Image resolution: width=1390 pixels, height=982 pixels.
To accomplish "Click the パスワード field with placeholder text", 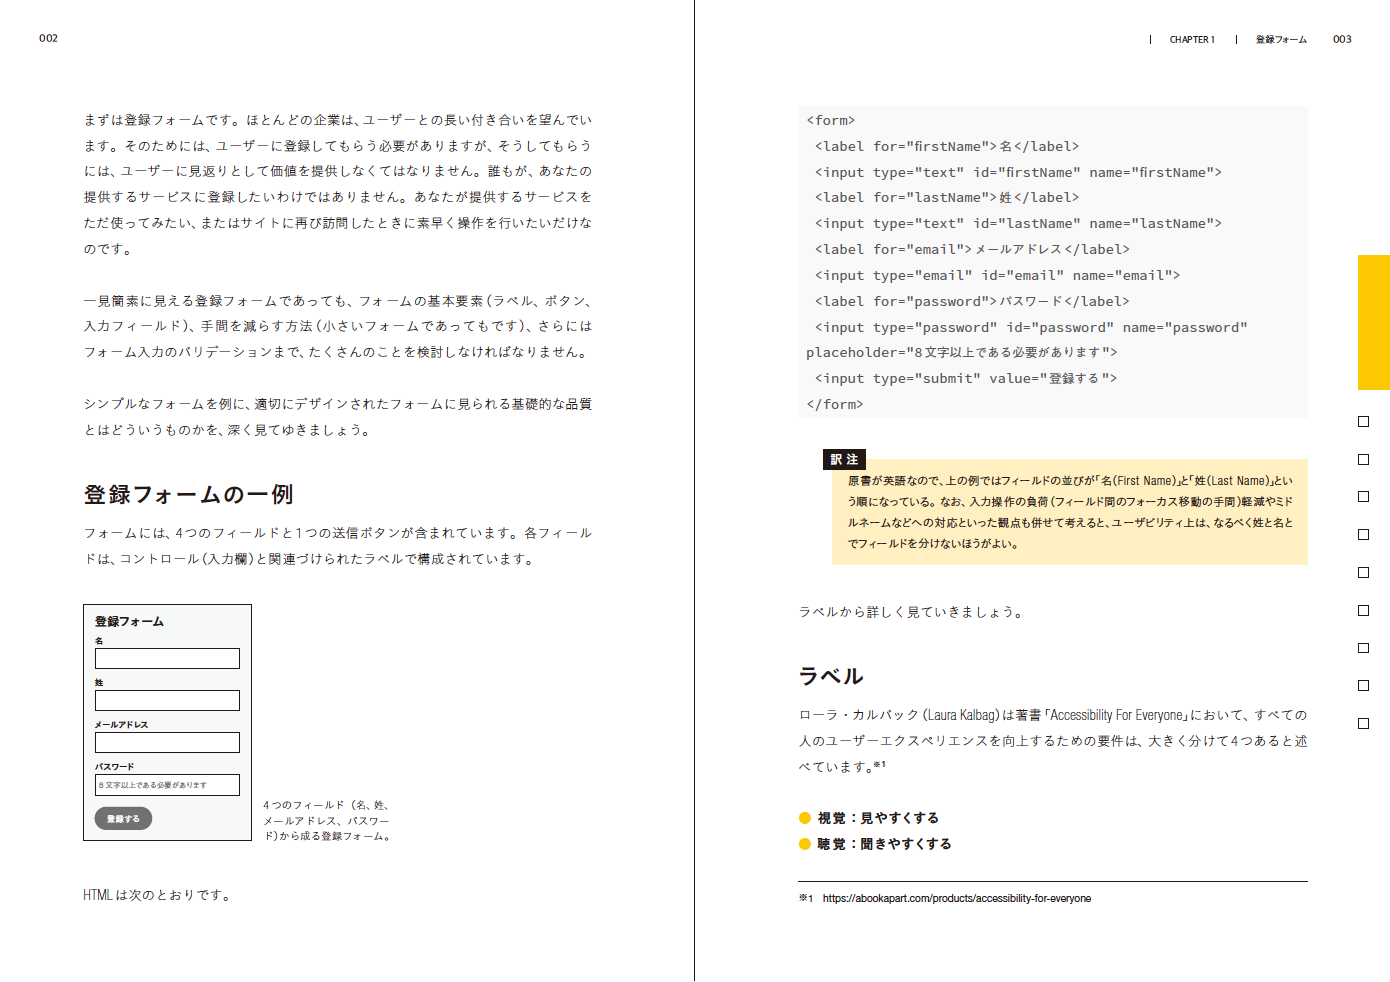I will click(167, 785).
